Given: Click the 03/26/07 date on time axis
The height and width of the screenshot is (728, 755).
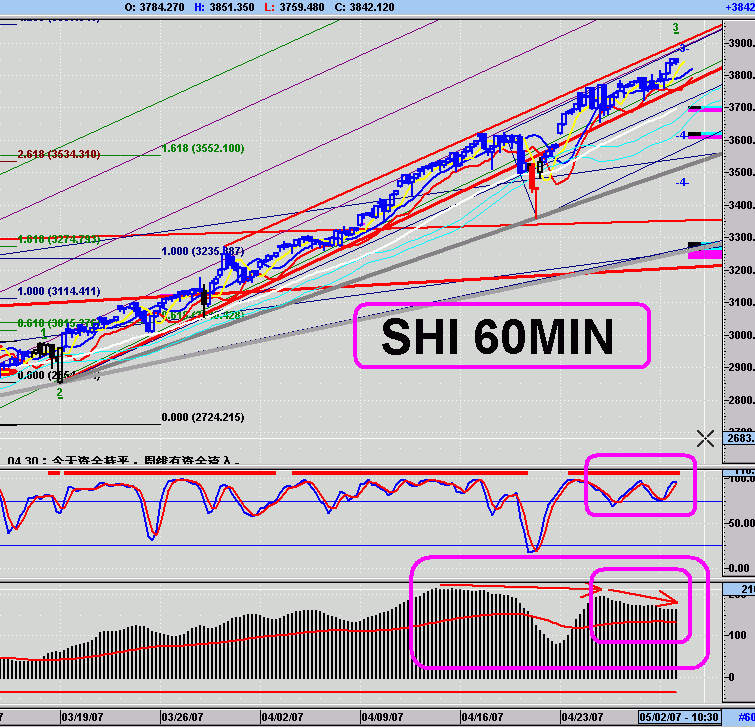Looking at the screenshot, I should tap(182, 717).
